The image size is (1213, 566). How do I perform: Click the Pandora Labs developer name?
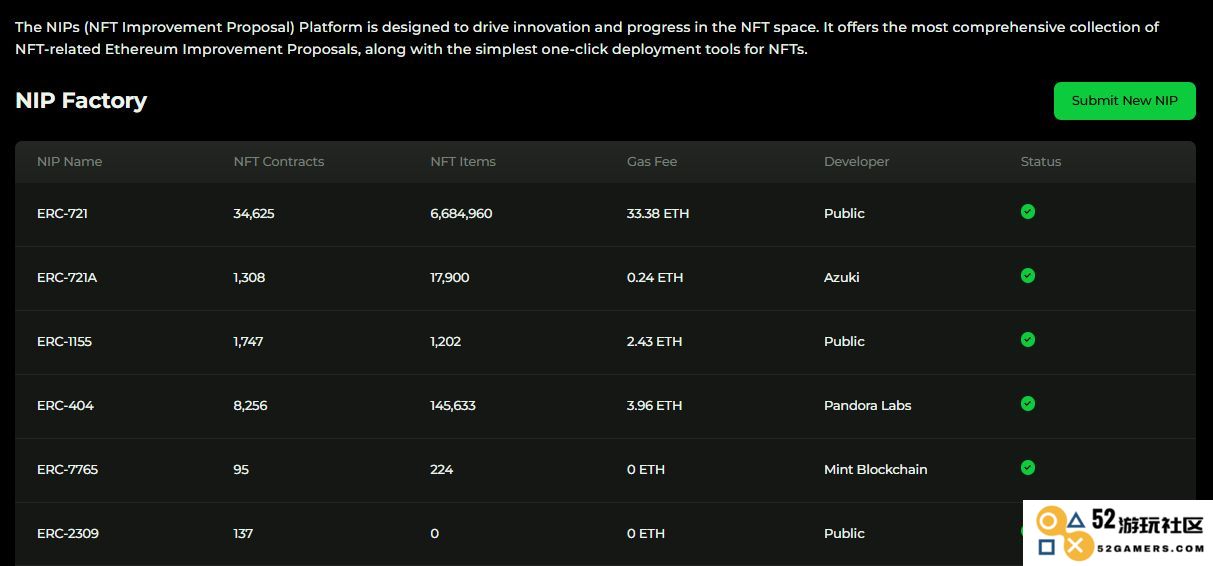pos(867,406)
